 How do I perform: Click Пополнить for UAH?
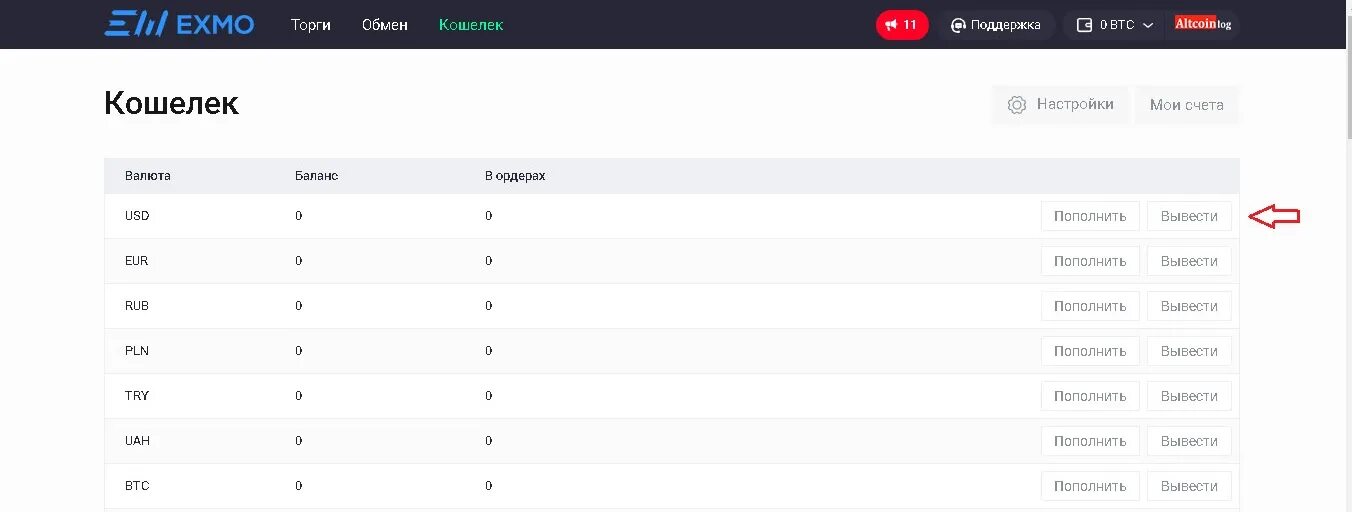click(x=1090, y=441)
